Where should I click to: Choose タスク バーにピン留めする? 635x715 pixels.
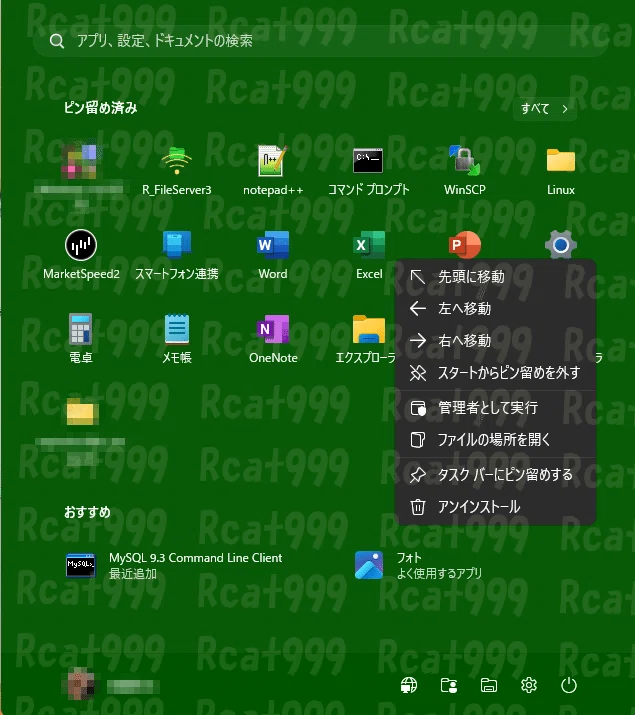click(x=496, y=475)
